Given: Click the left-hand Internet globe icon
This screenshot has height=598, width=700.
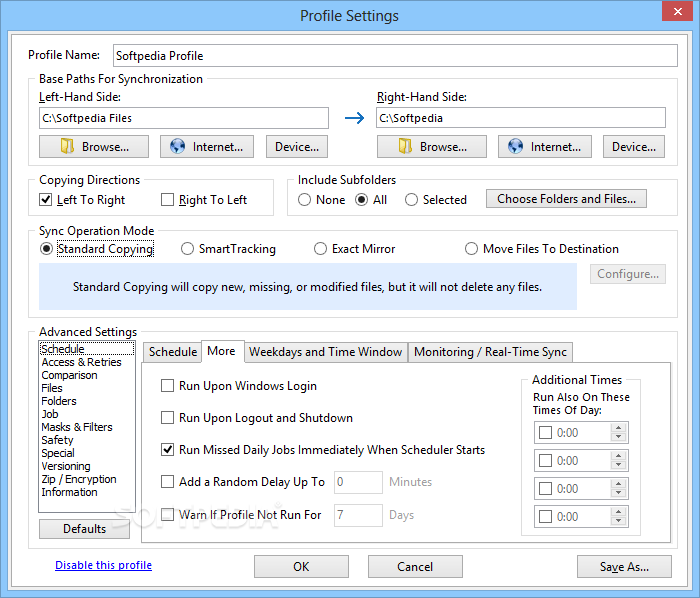Looking at the screenshot, I should click(x=177, y=146).
